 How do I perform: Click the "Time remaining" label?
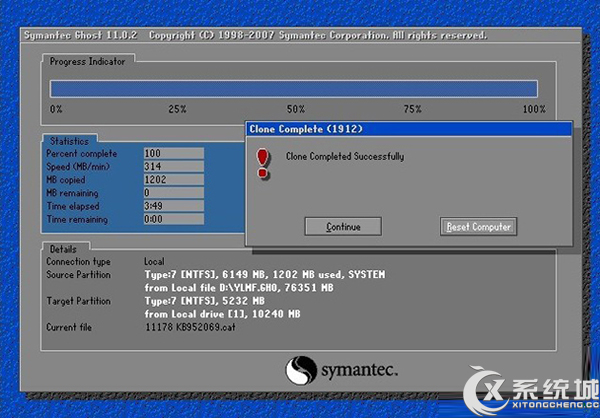(77, 219)
